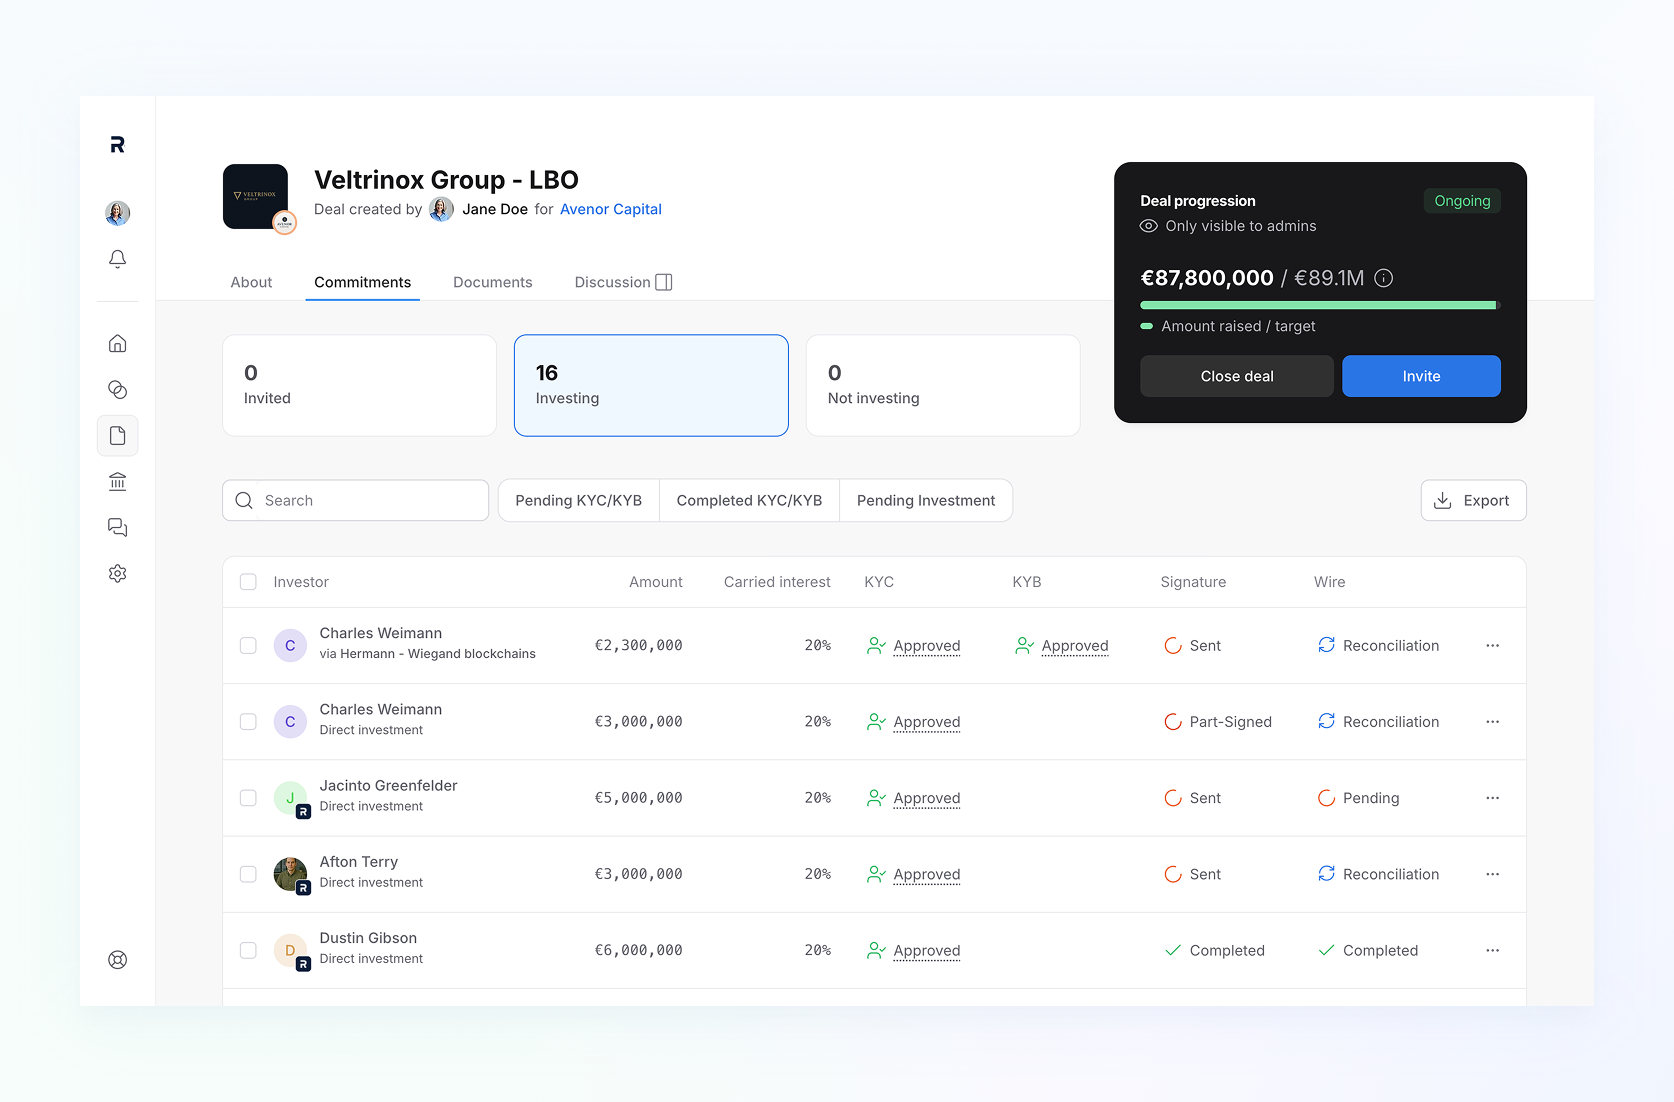Open Avenor Capital link

(611, 209)
